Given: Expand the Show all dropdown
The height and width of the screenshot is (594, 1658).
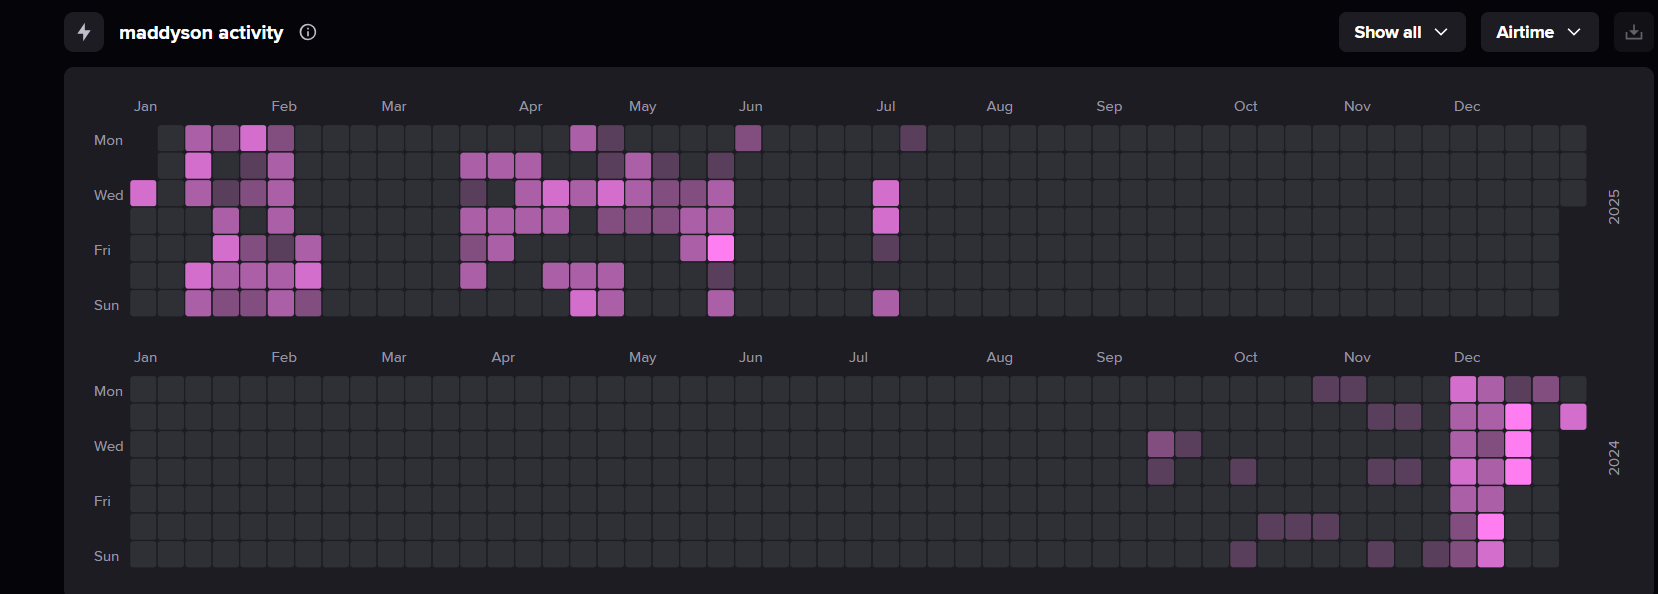Looking at the screenshot, I should point(1402,32).
